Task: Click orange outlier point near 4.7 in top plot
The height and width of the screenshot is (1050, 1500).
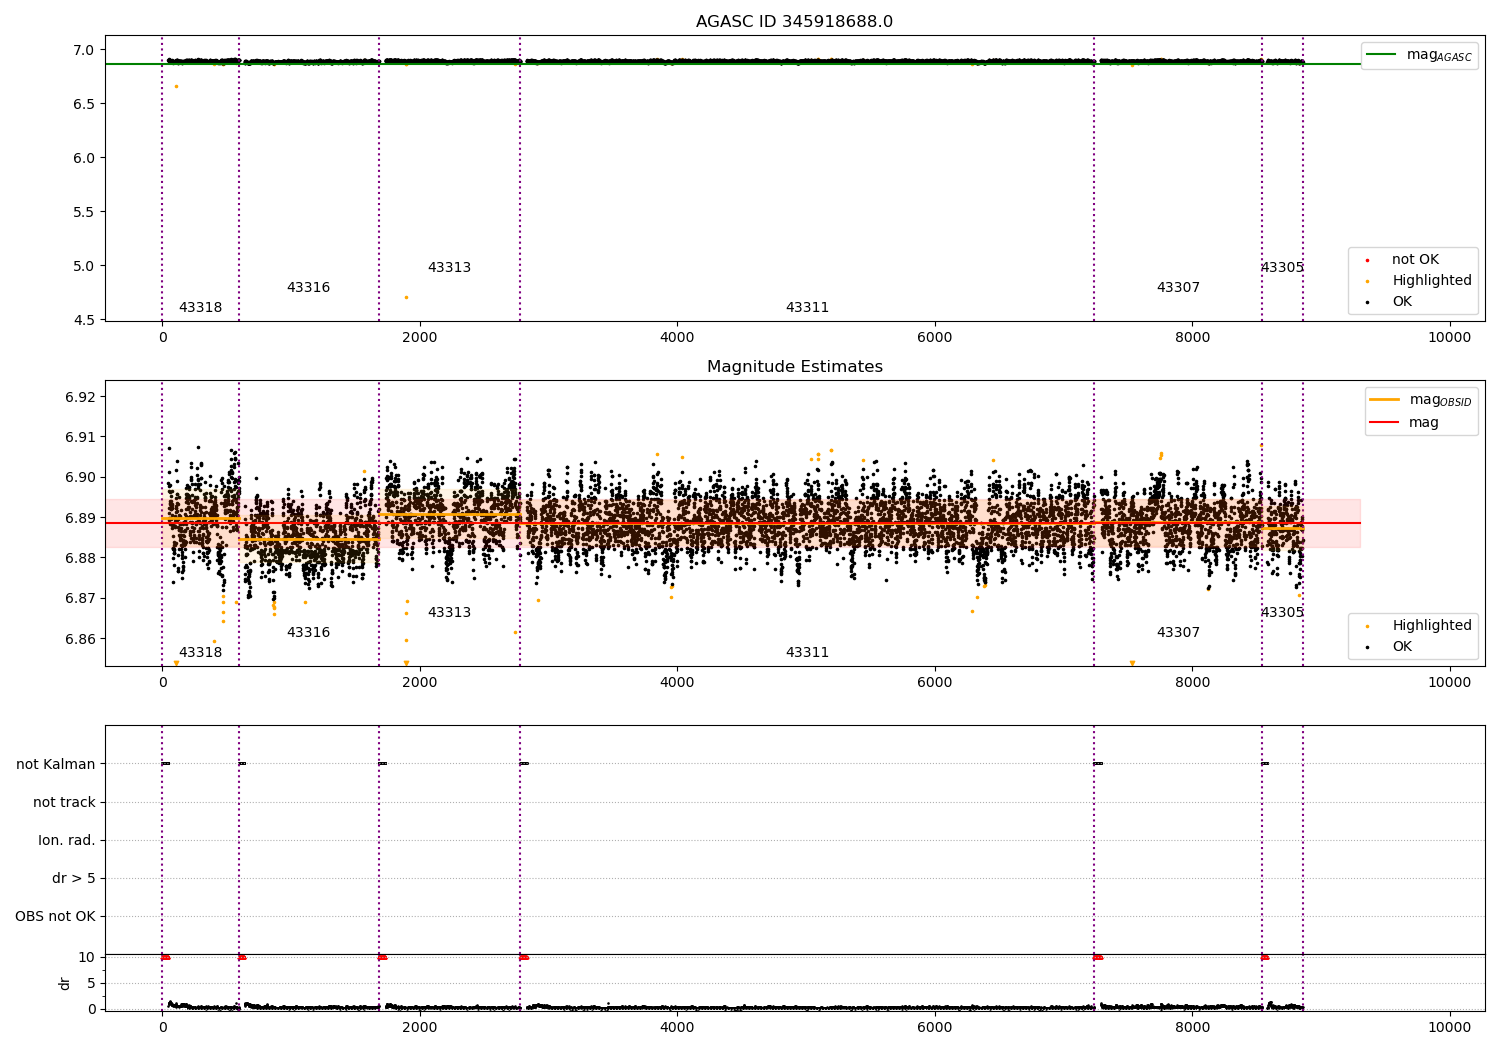Action: coord(406,297)
